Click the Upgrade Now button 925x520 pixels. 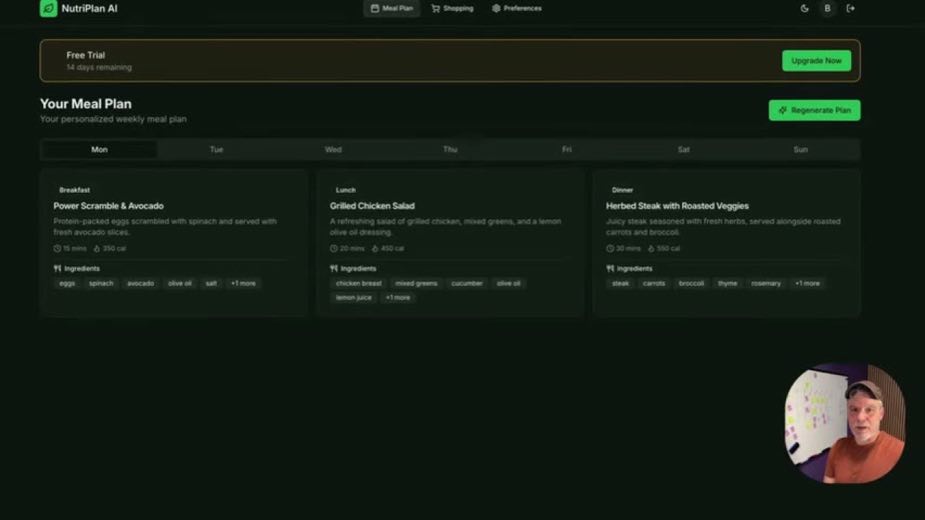click(x=816, y=61)
